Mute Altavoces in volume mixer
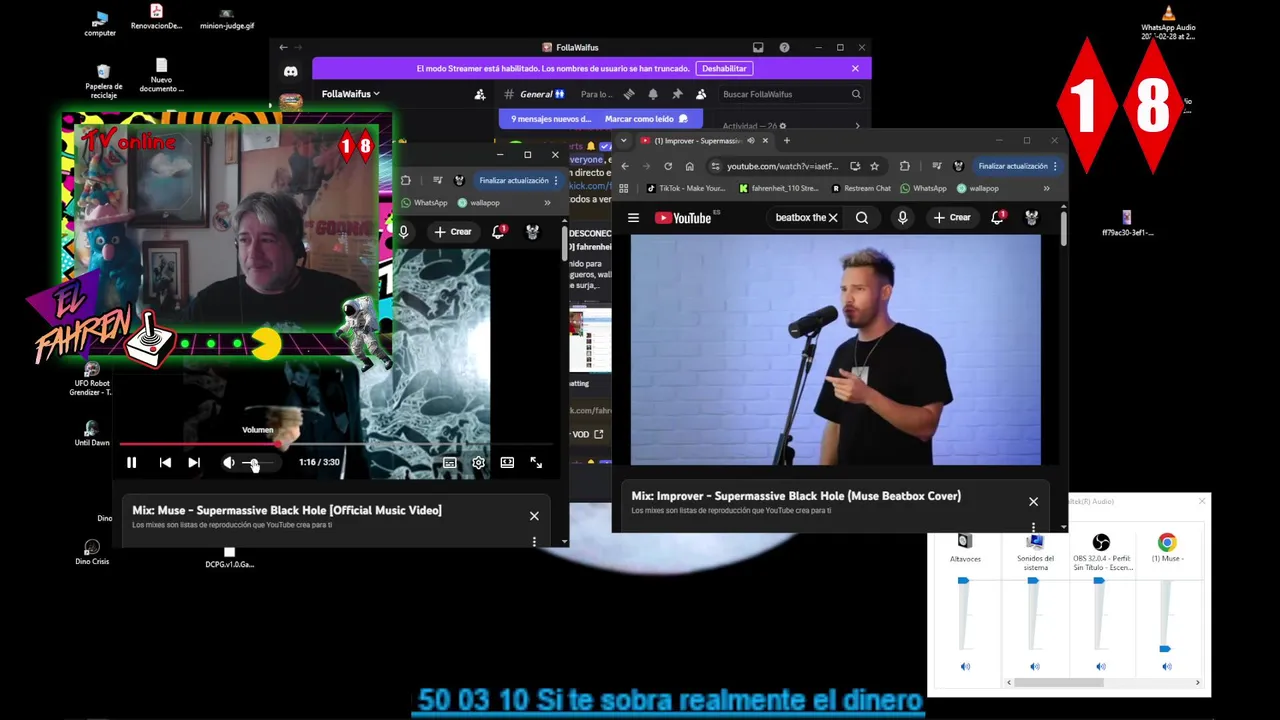This screenshot has width=1280, height=720. [965, 666]
